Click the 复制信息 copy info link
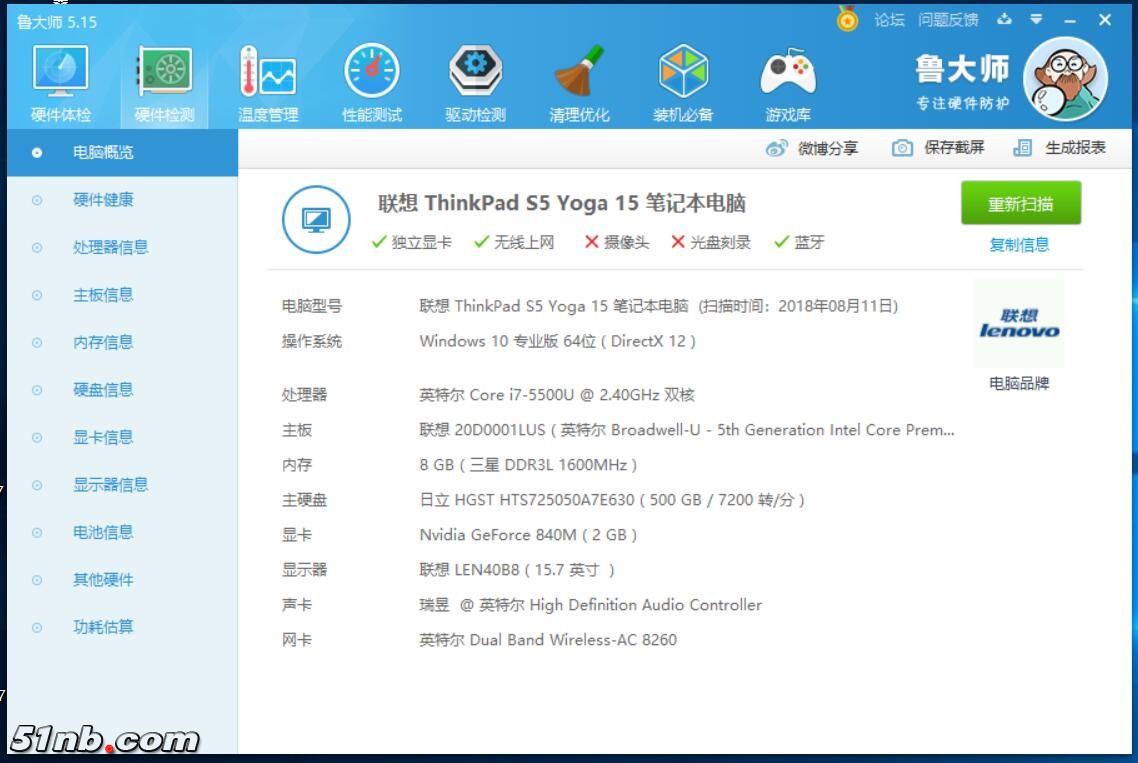 pos(1021,243)
